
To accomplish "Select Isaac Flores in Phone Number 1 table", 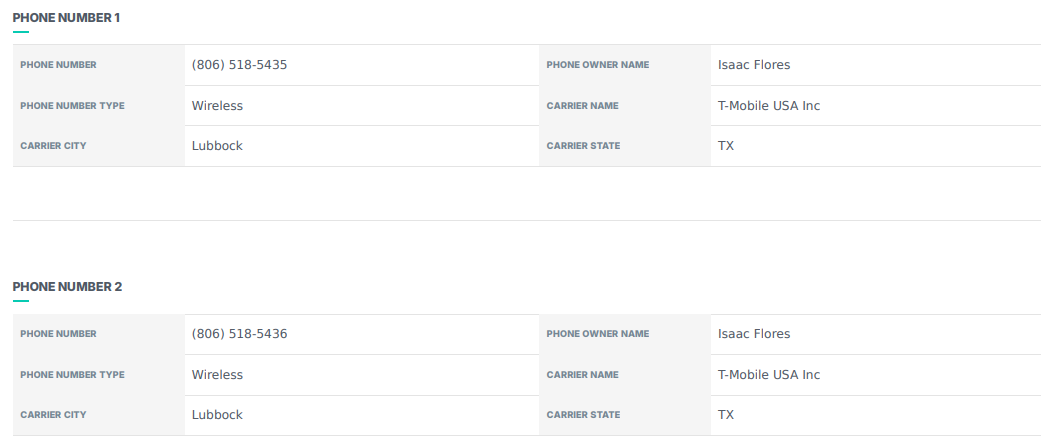I will point(754,65).
